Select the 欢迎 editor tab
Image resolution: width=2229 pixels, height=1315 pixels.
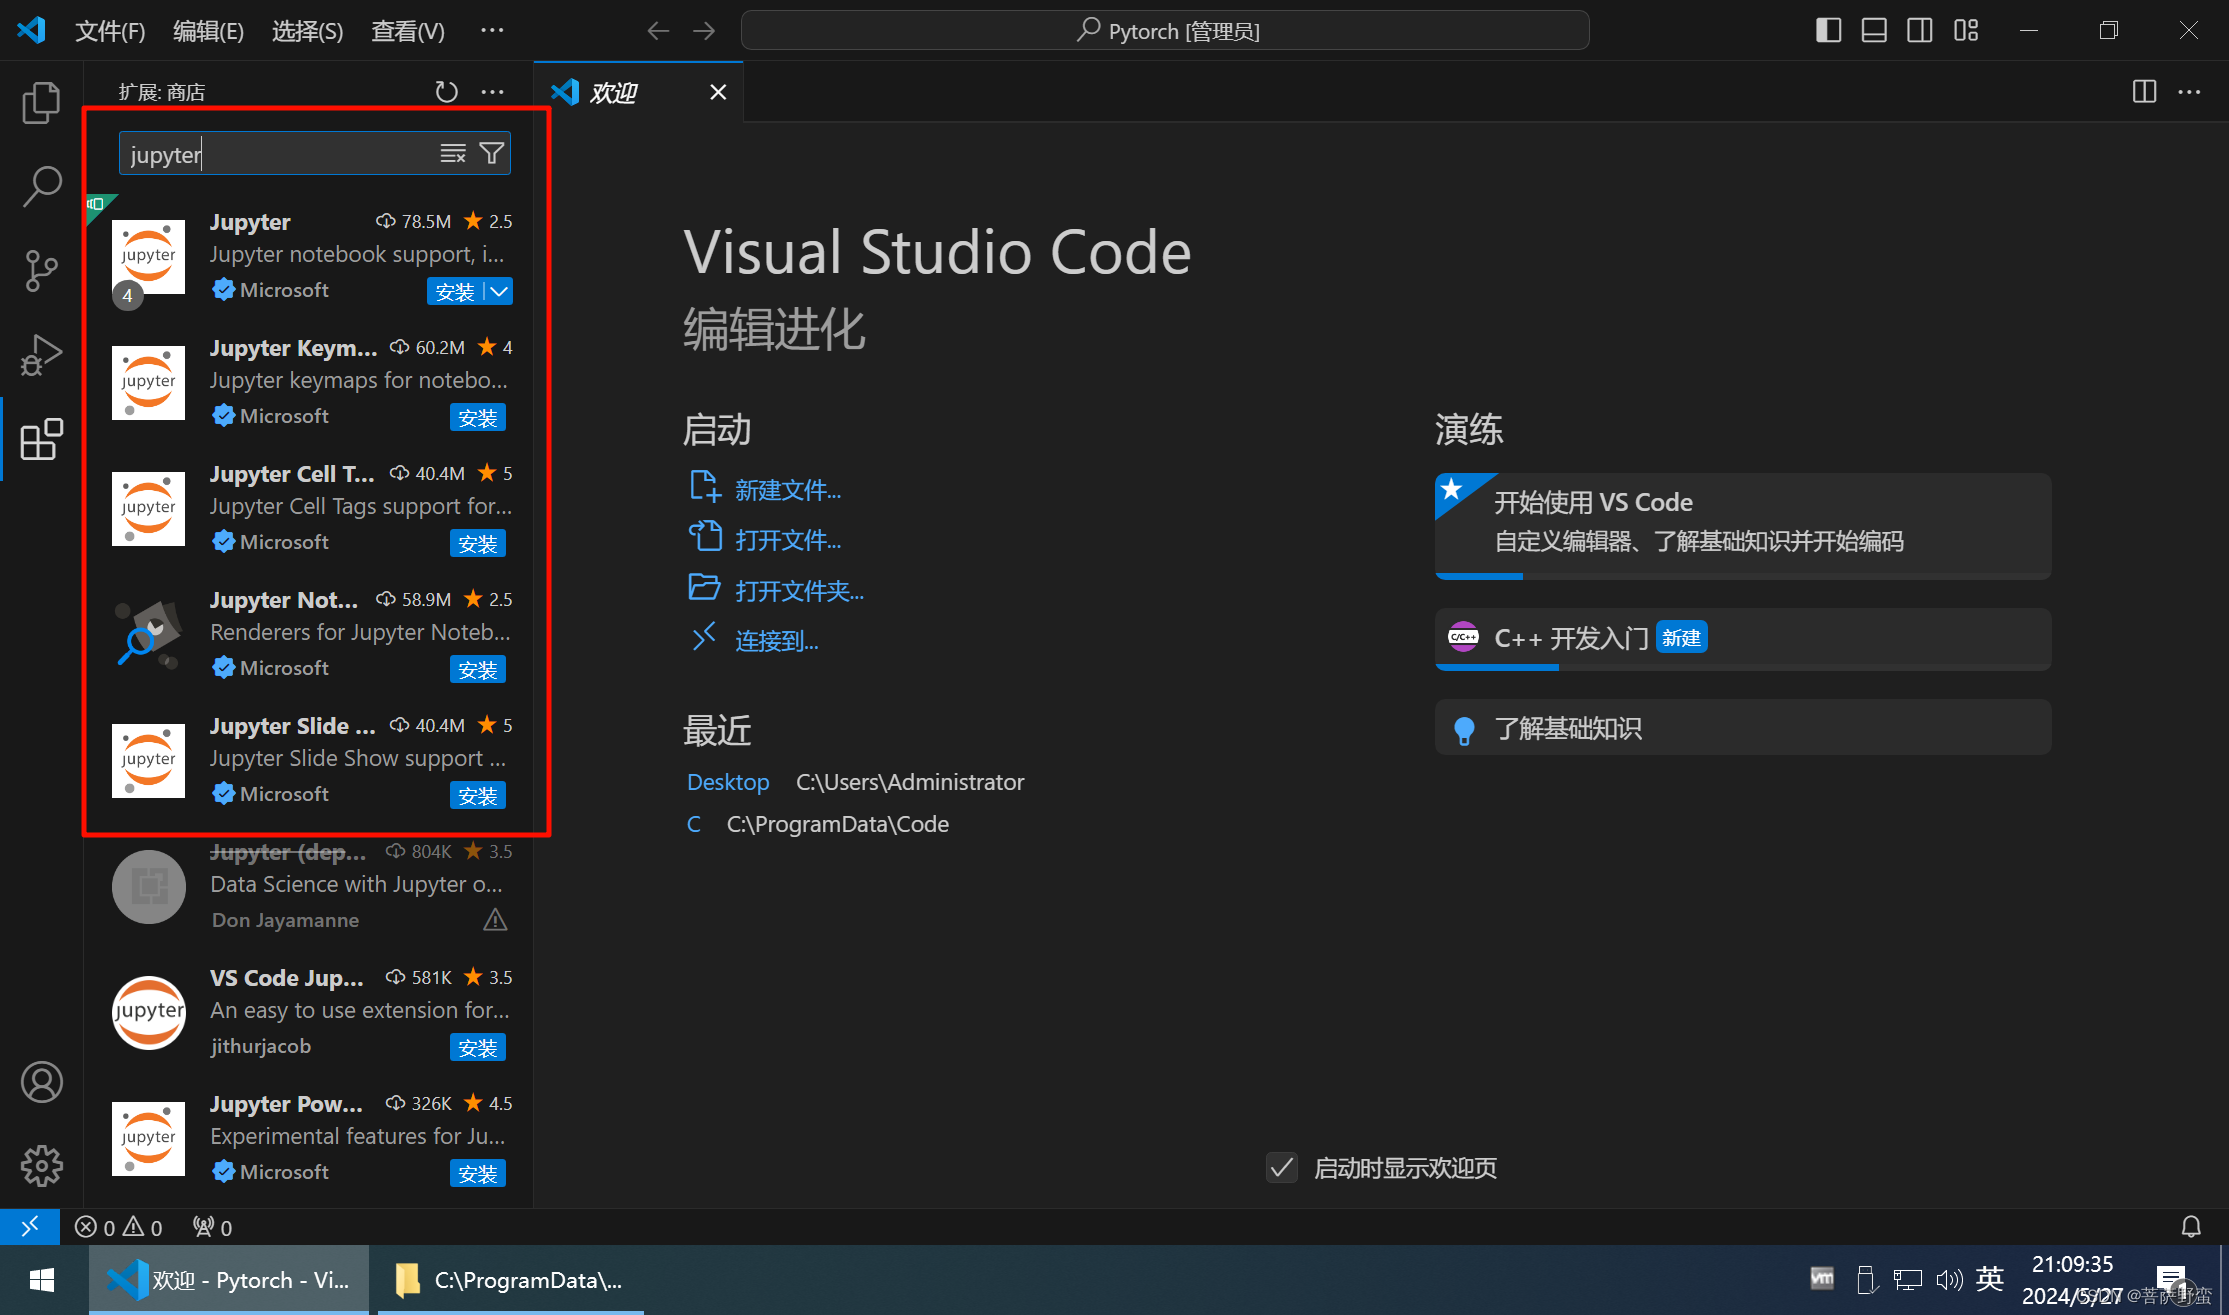[x=638, y=92]
